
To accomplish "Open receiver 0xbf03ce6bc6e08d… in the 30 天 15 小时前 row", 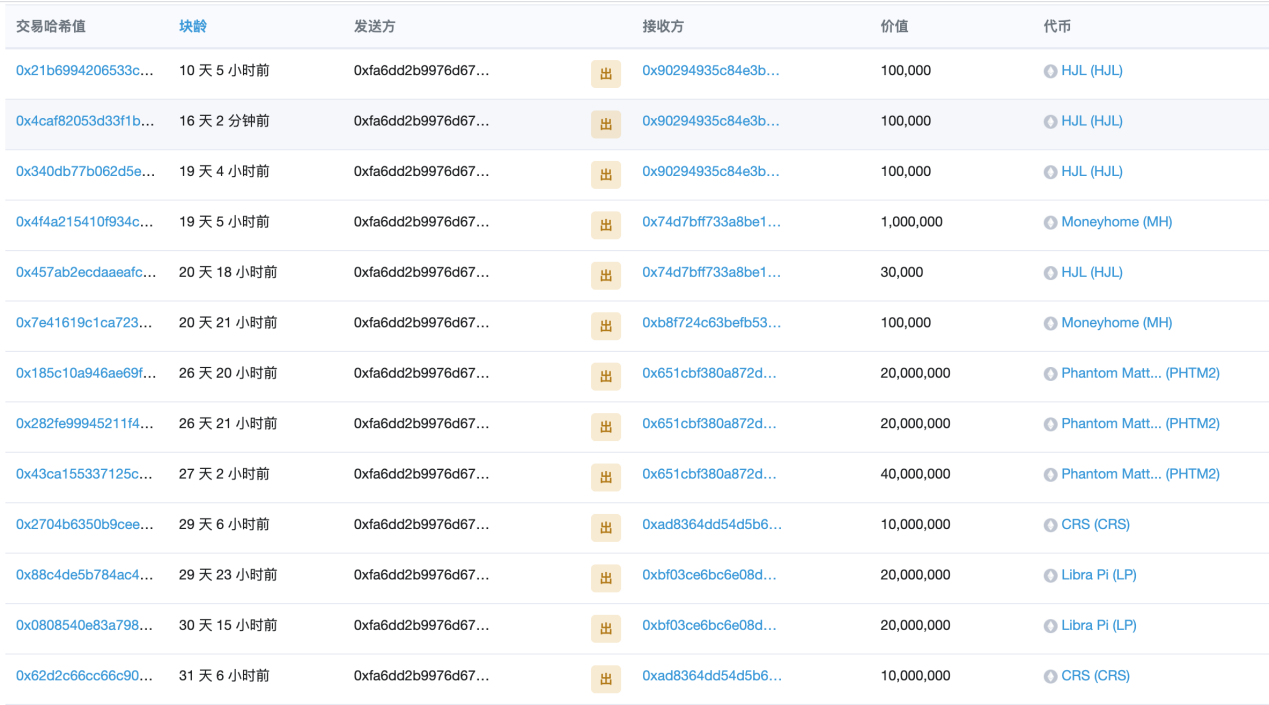I will pos(709,625).
